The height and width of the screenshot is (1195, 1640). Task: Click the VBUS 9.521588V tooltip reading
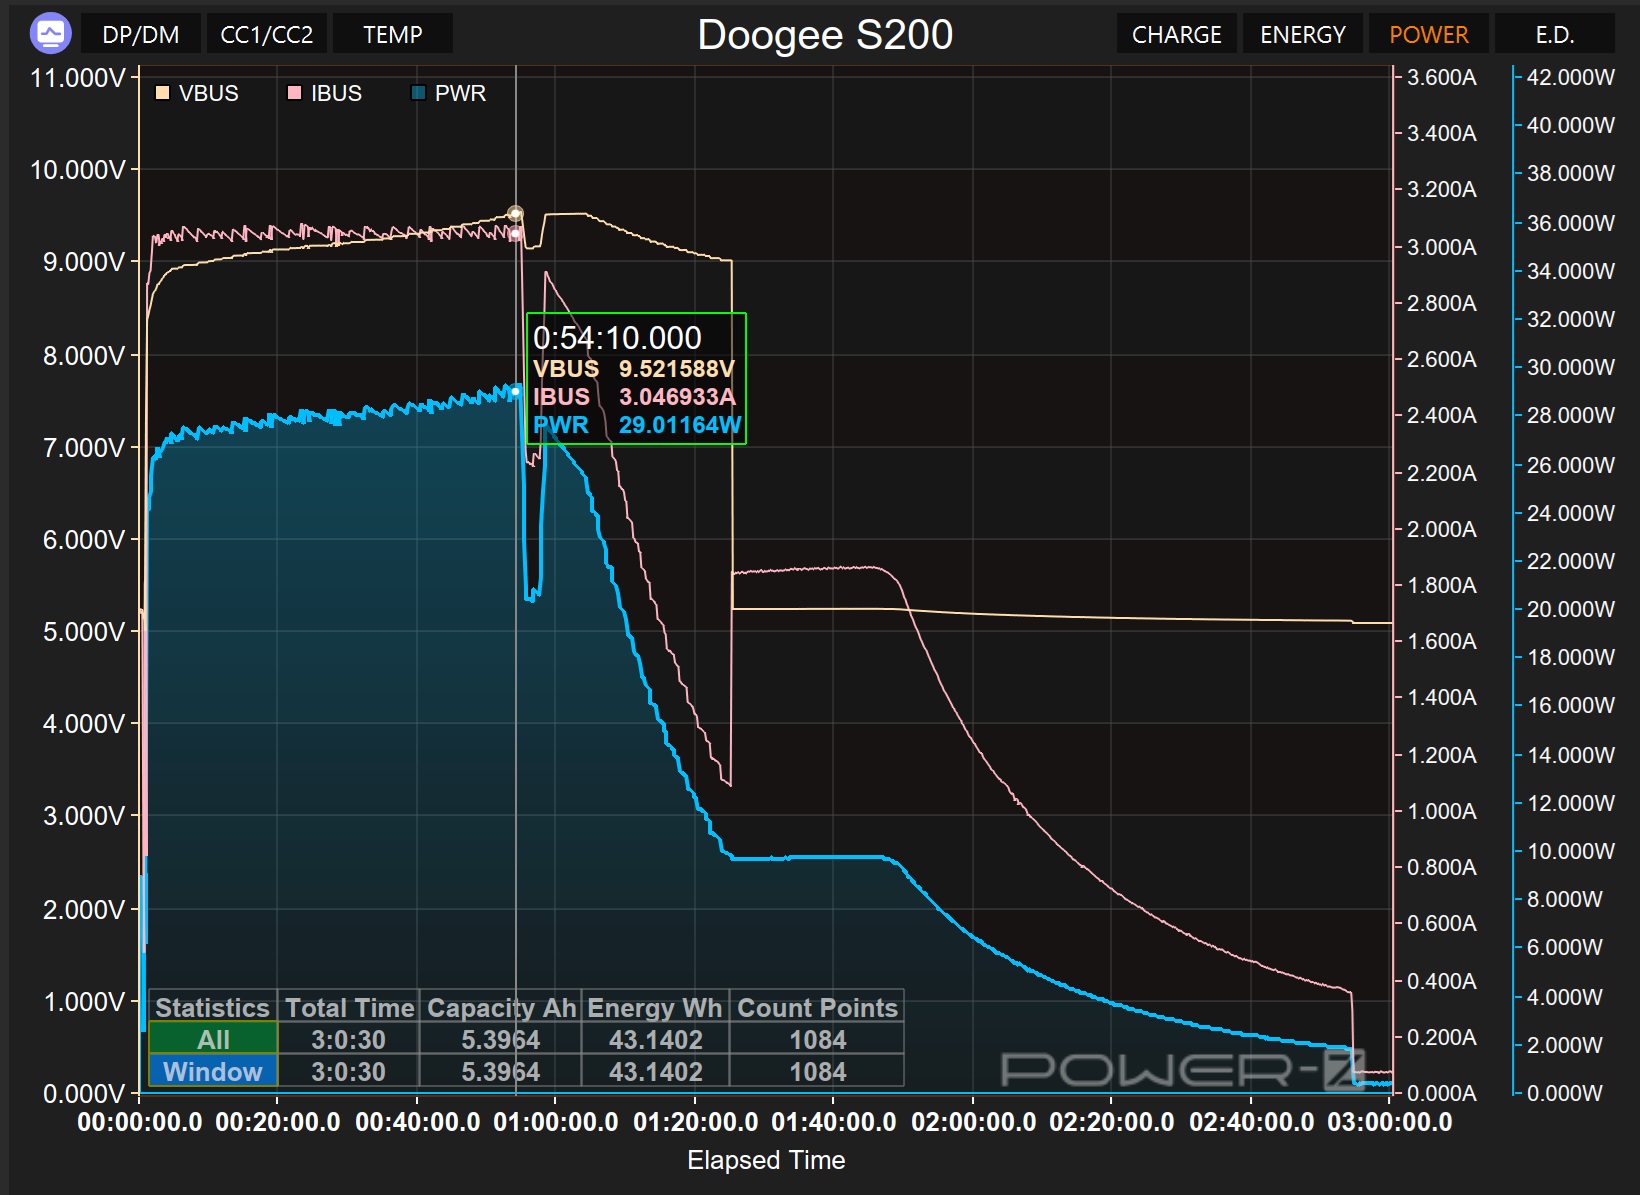pyautogui.click(x=634, y=369)
